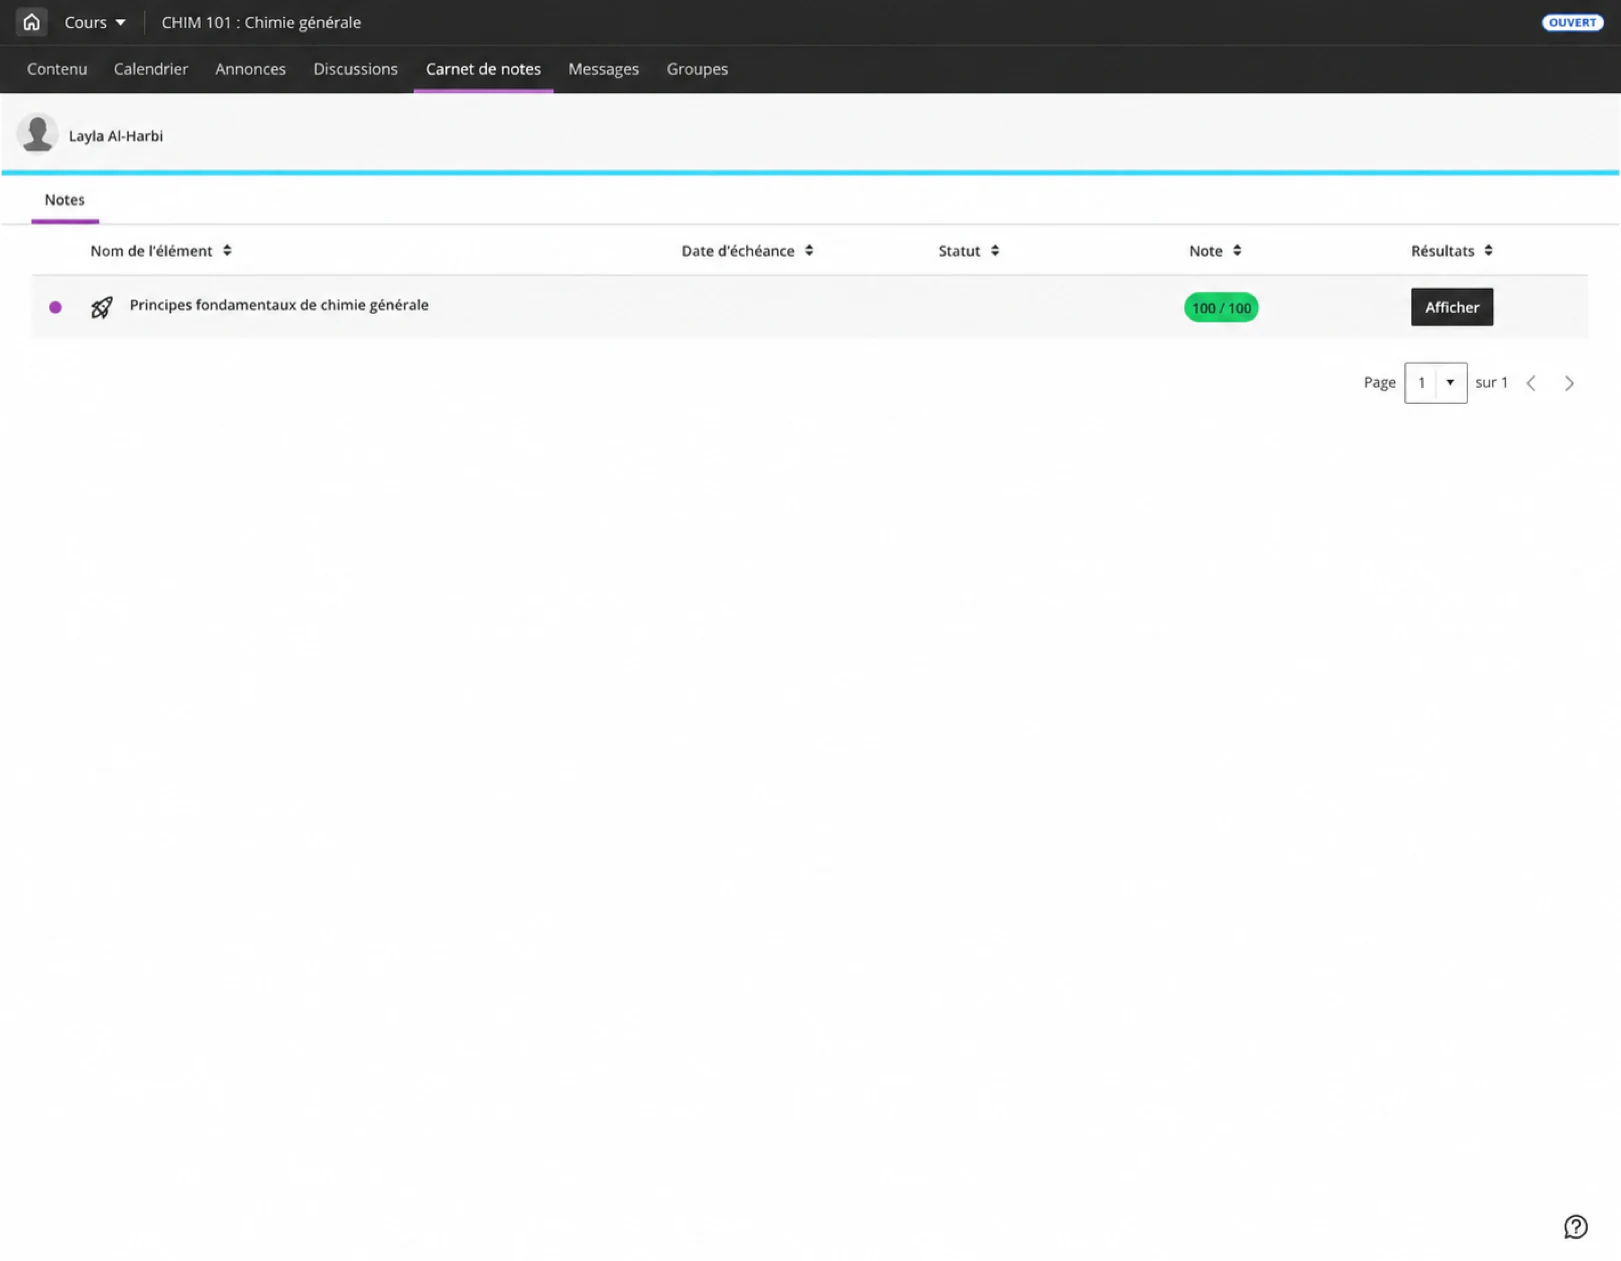Viewport: 1621px width, 1261px height.
Task: Click the purple unread dot indicator
Action: click(56, 307)
